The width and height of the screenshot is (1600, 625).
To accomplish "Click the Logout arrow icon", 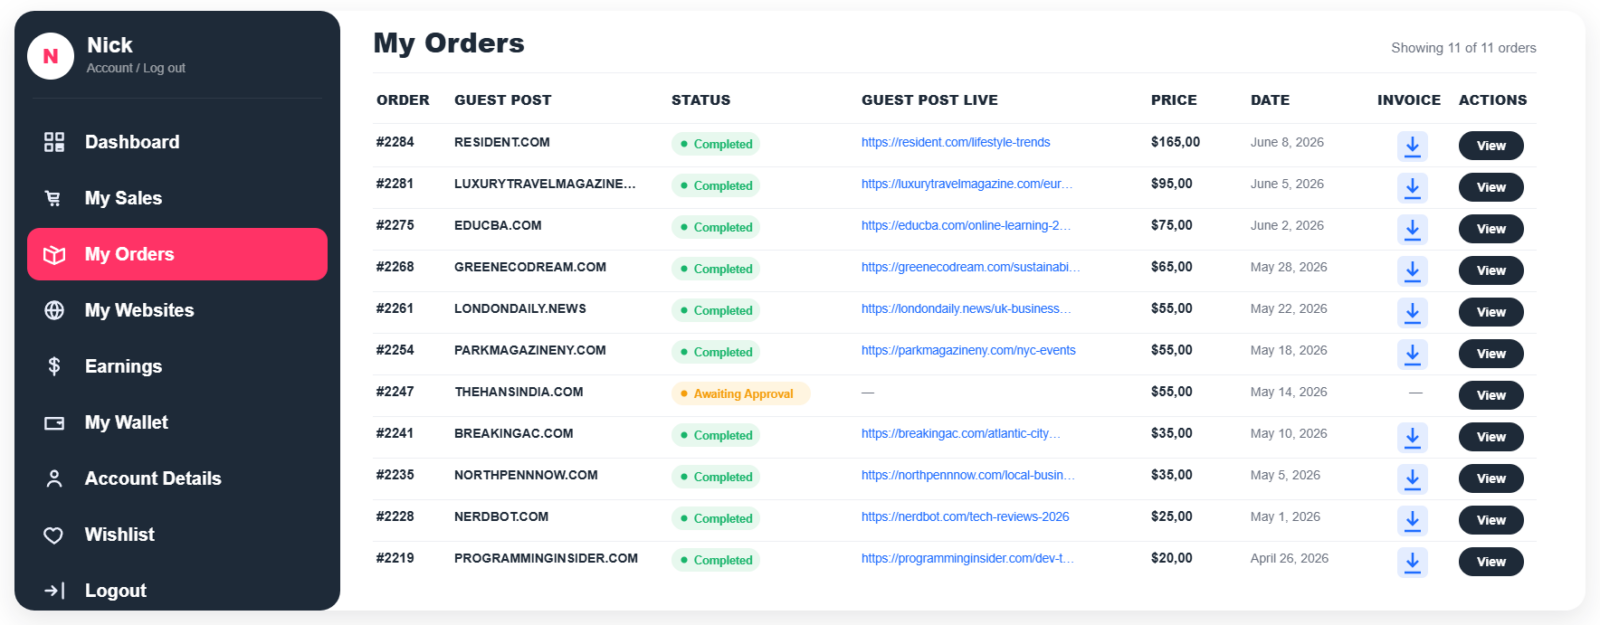I will point(54,591).
